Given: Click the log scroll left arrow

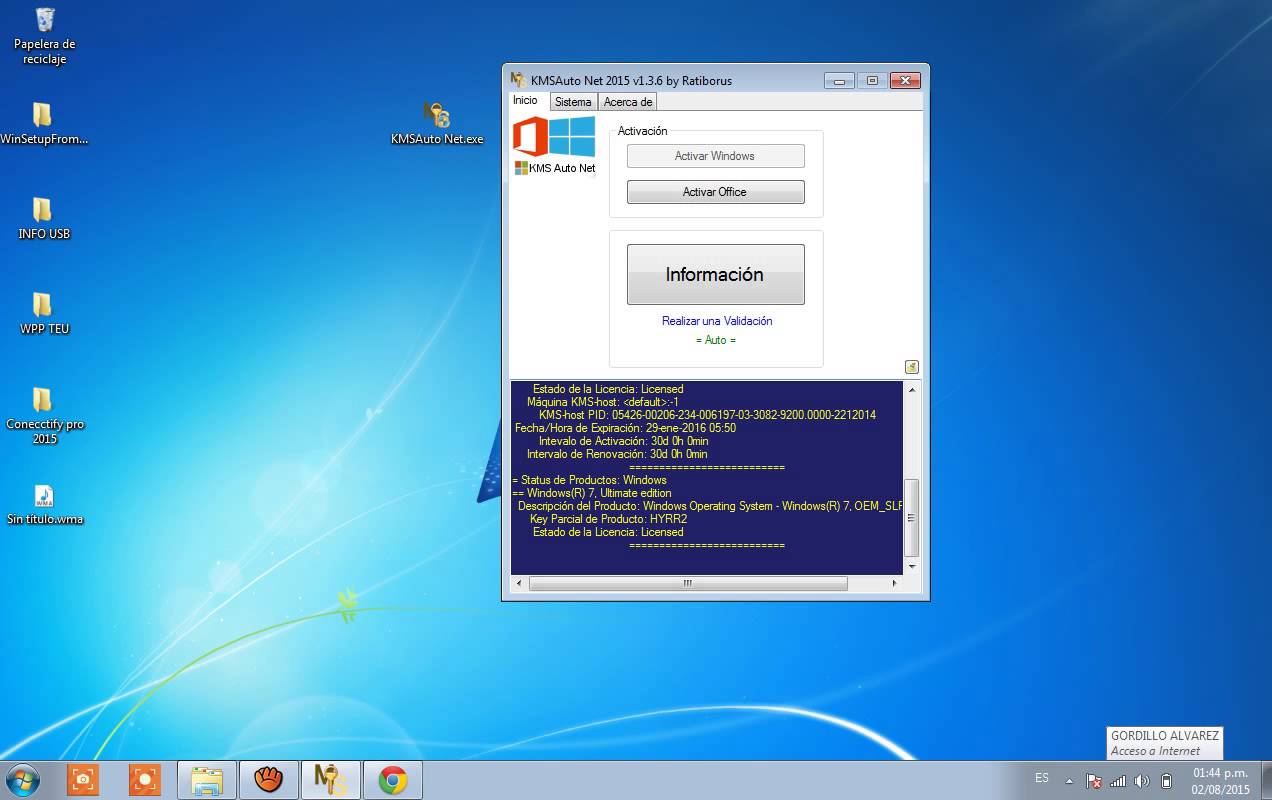Looking at the screenshot, I should [x=519, y=583].
